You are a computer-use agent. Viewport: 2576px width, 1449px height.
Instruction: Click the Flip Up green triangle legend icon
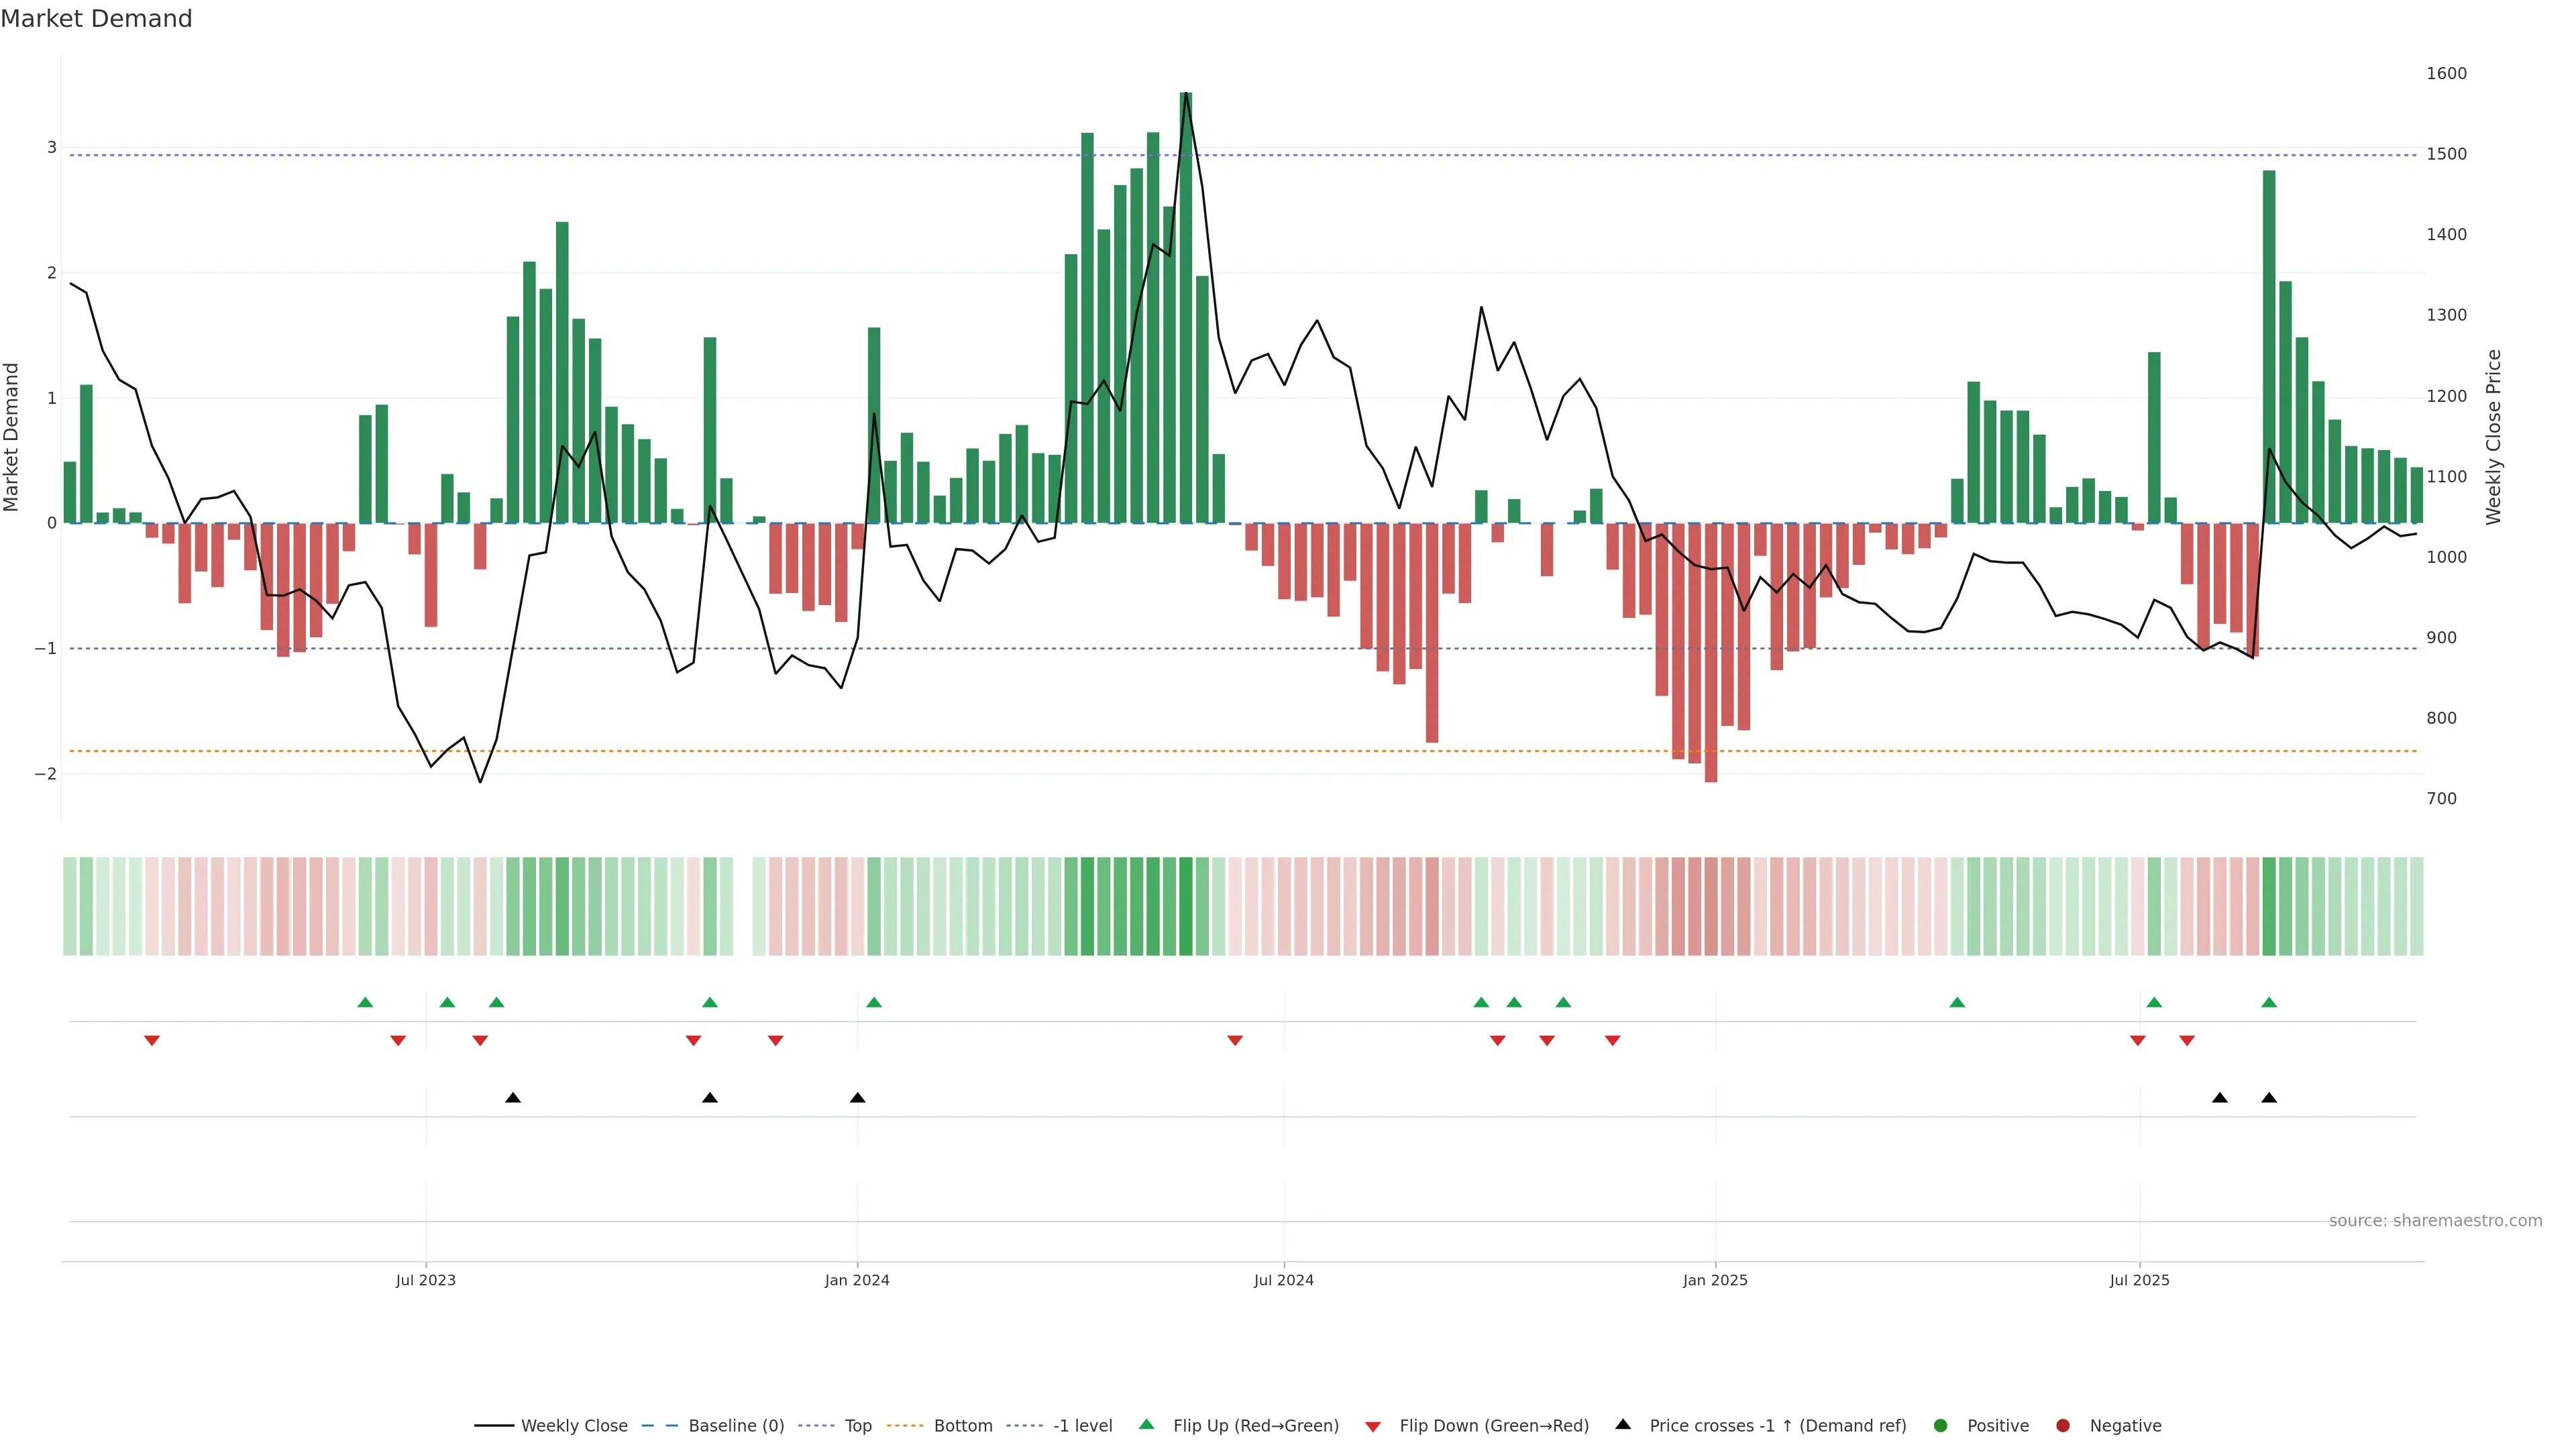(1146, 1424)
